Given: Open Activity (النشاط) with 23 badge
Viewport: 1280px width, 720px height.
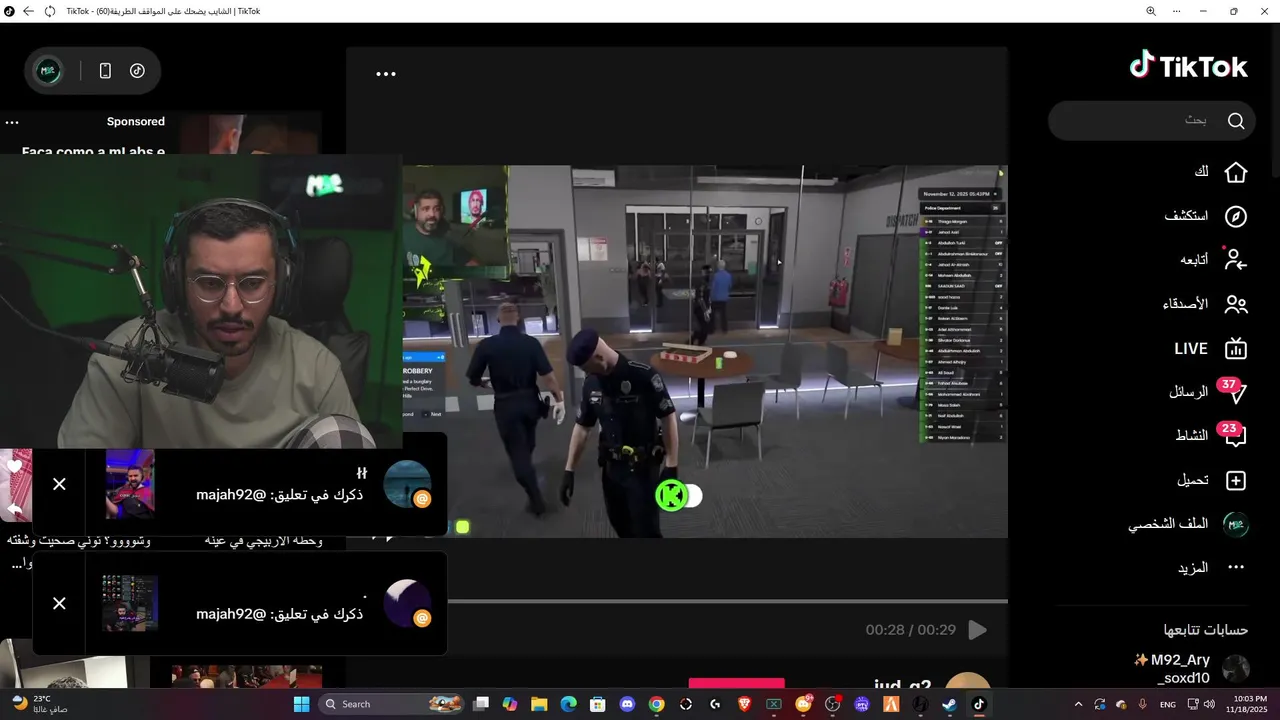Looking at the screenshot, I should (1211, 435).
